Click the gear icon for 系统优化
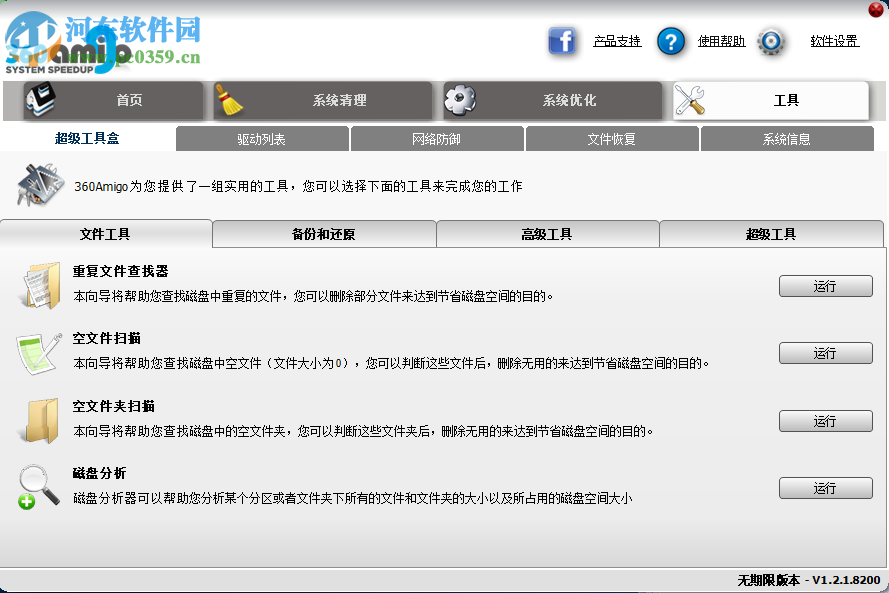Image resolution: width=889 pixels, height=593 pixels. (460, 100)
